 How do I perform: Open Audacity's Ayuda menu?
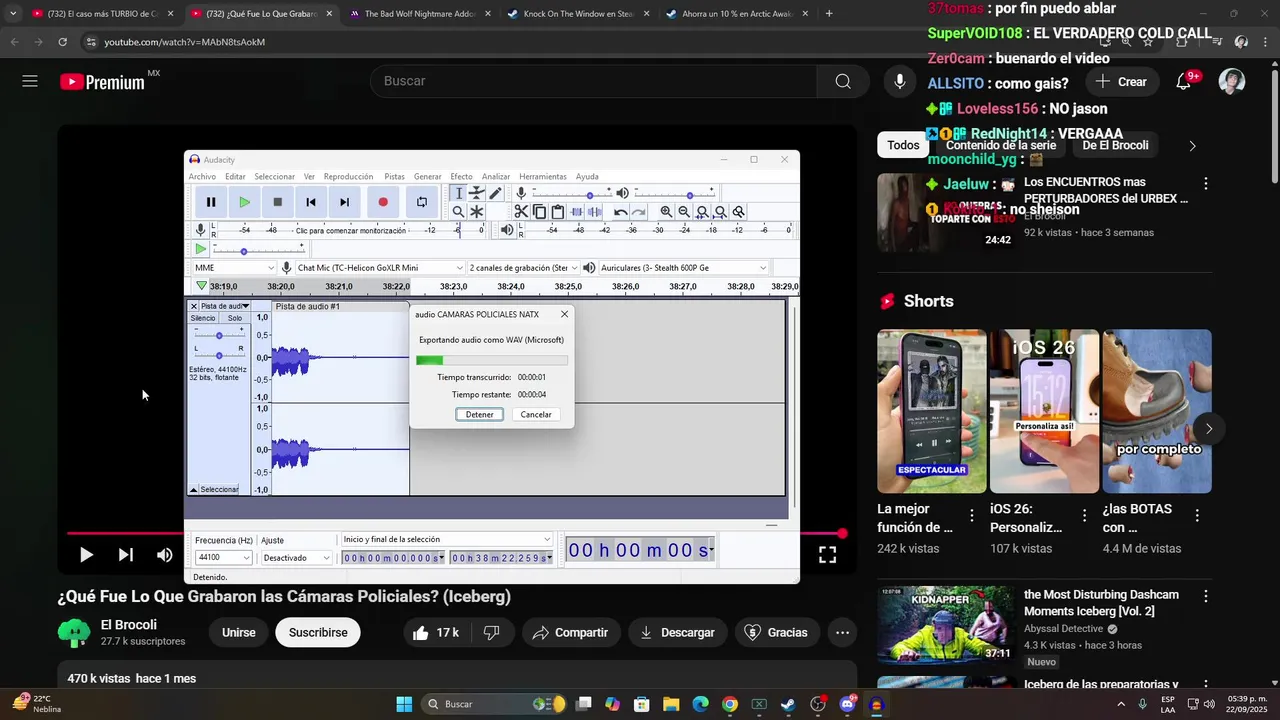coord(587,177)
